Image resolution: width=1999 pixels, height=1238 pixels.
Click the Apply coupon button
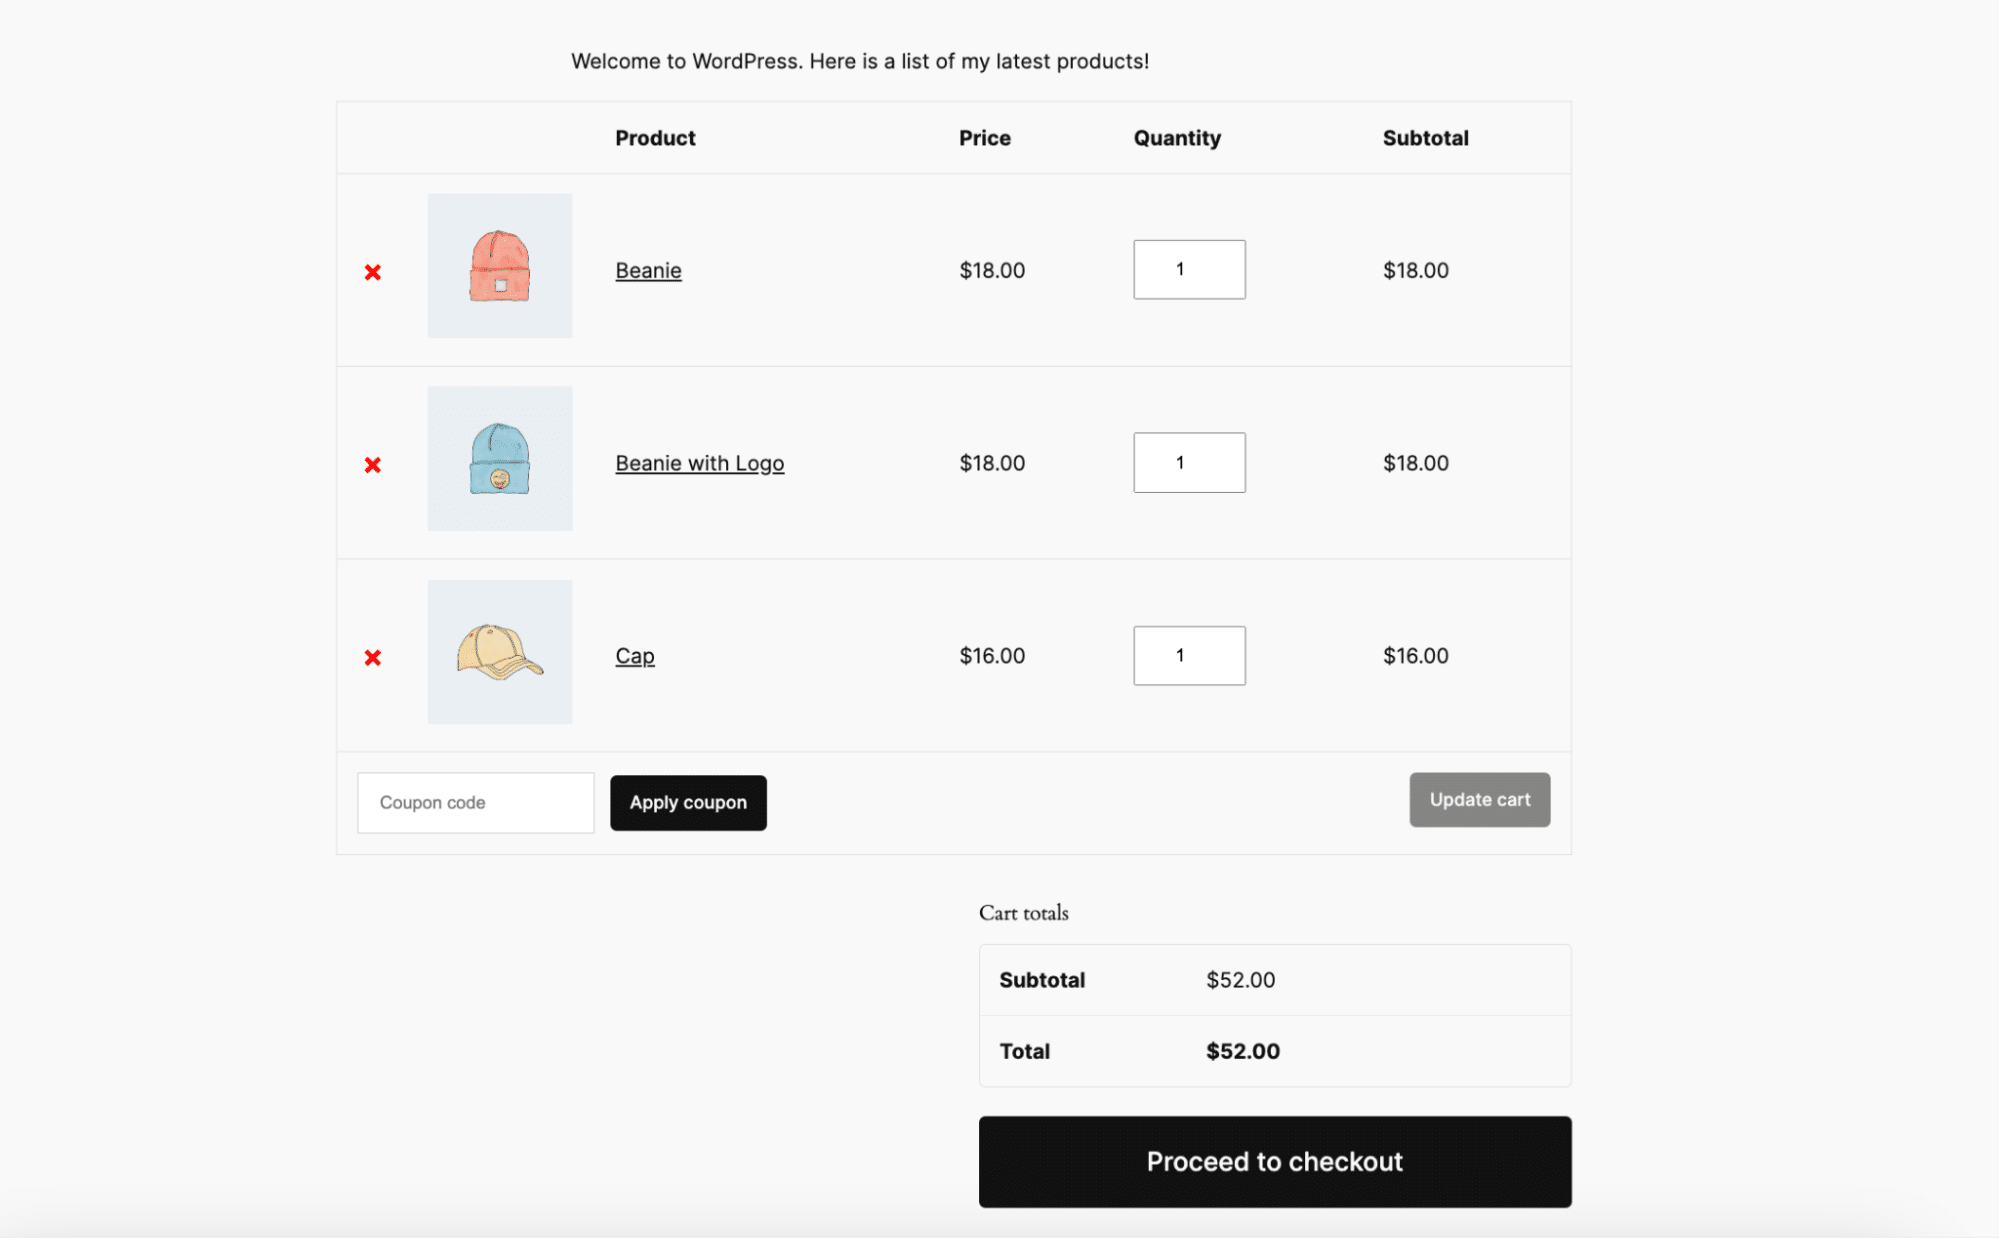688,801
